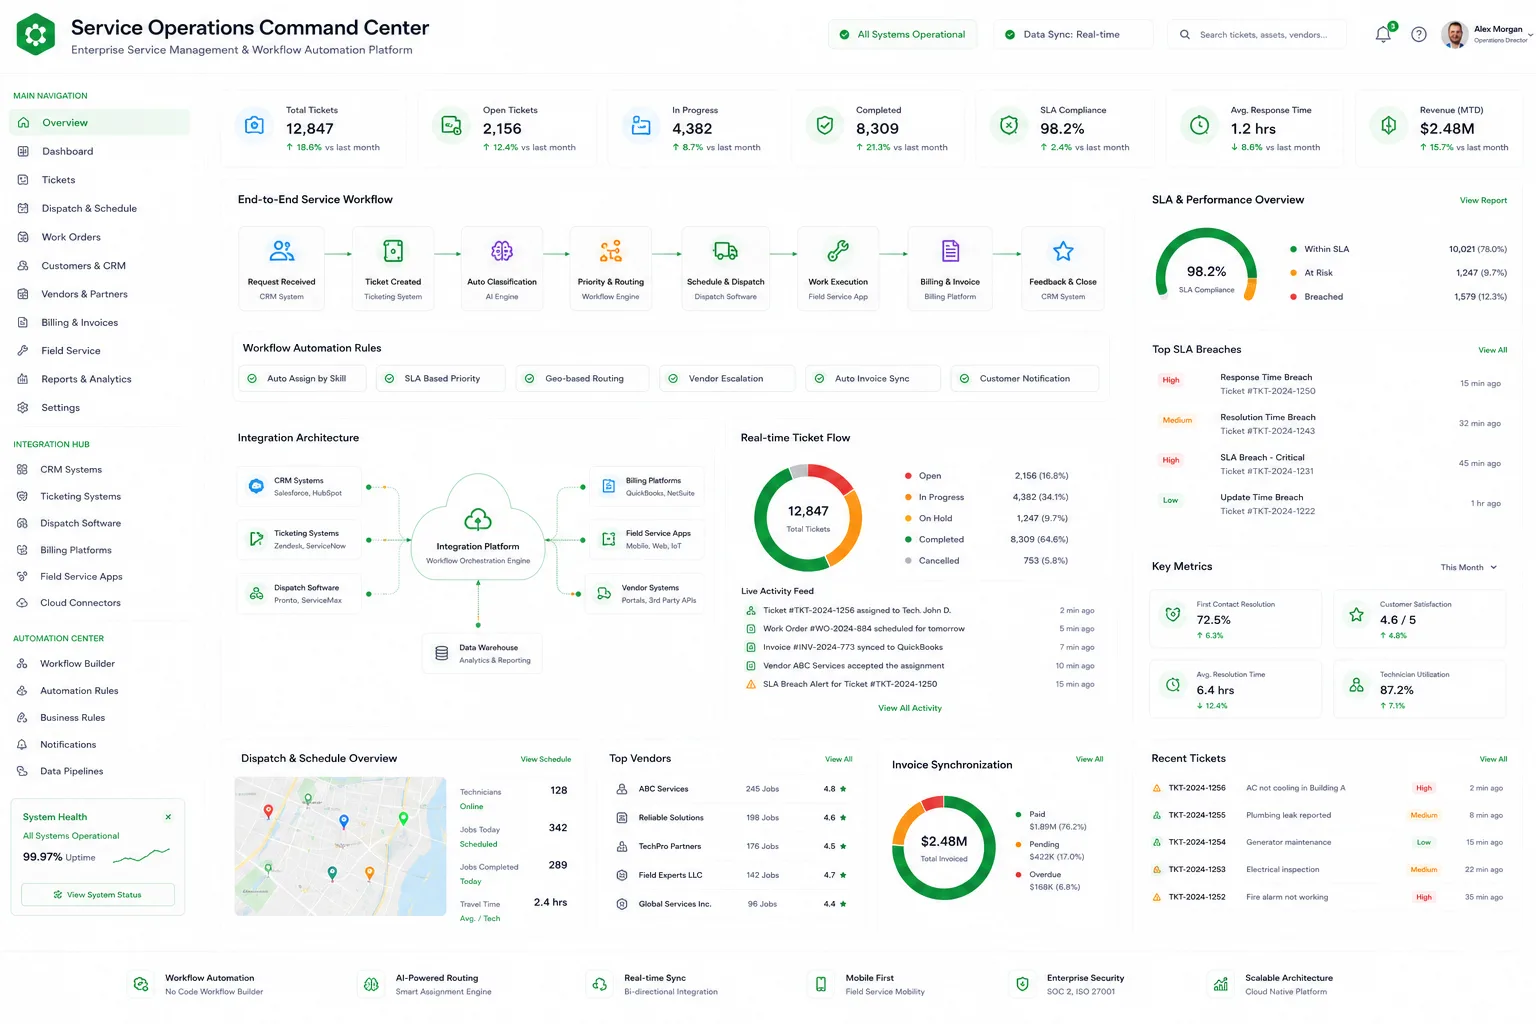Toggle the Auto Invoice Sync rule
The height and width of the screenshot is (1024, 1536).
(872, 379)
